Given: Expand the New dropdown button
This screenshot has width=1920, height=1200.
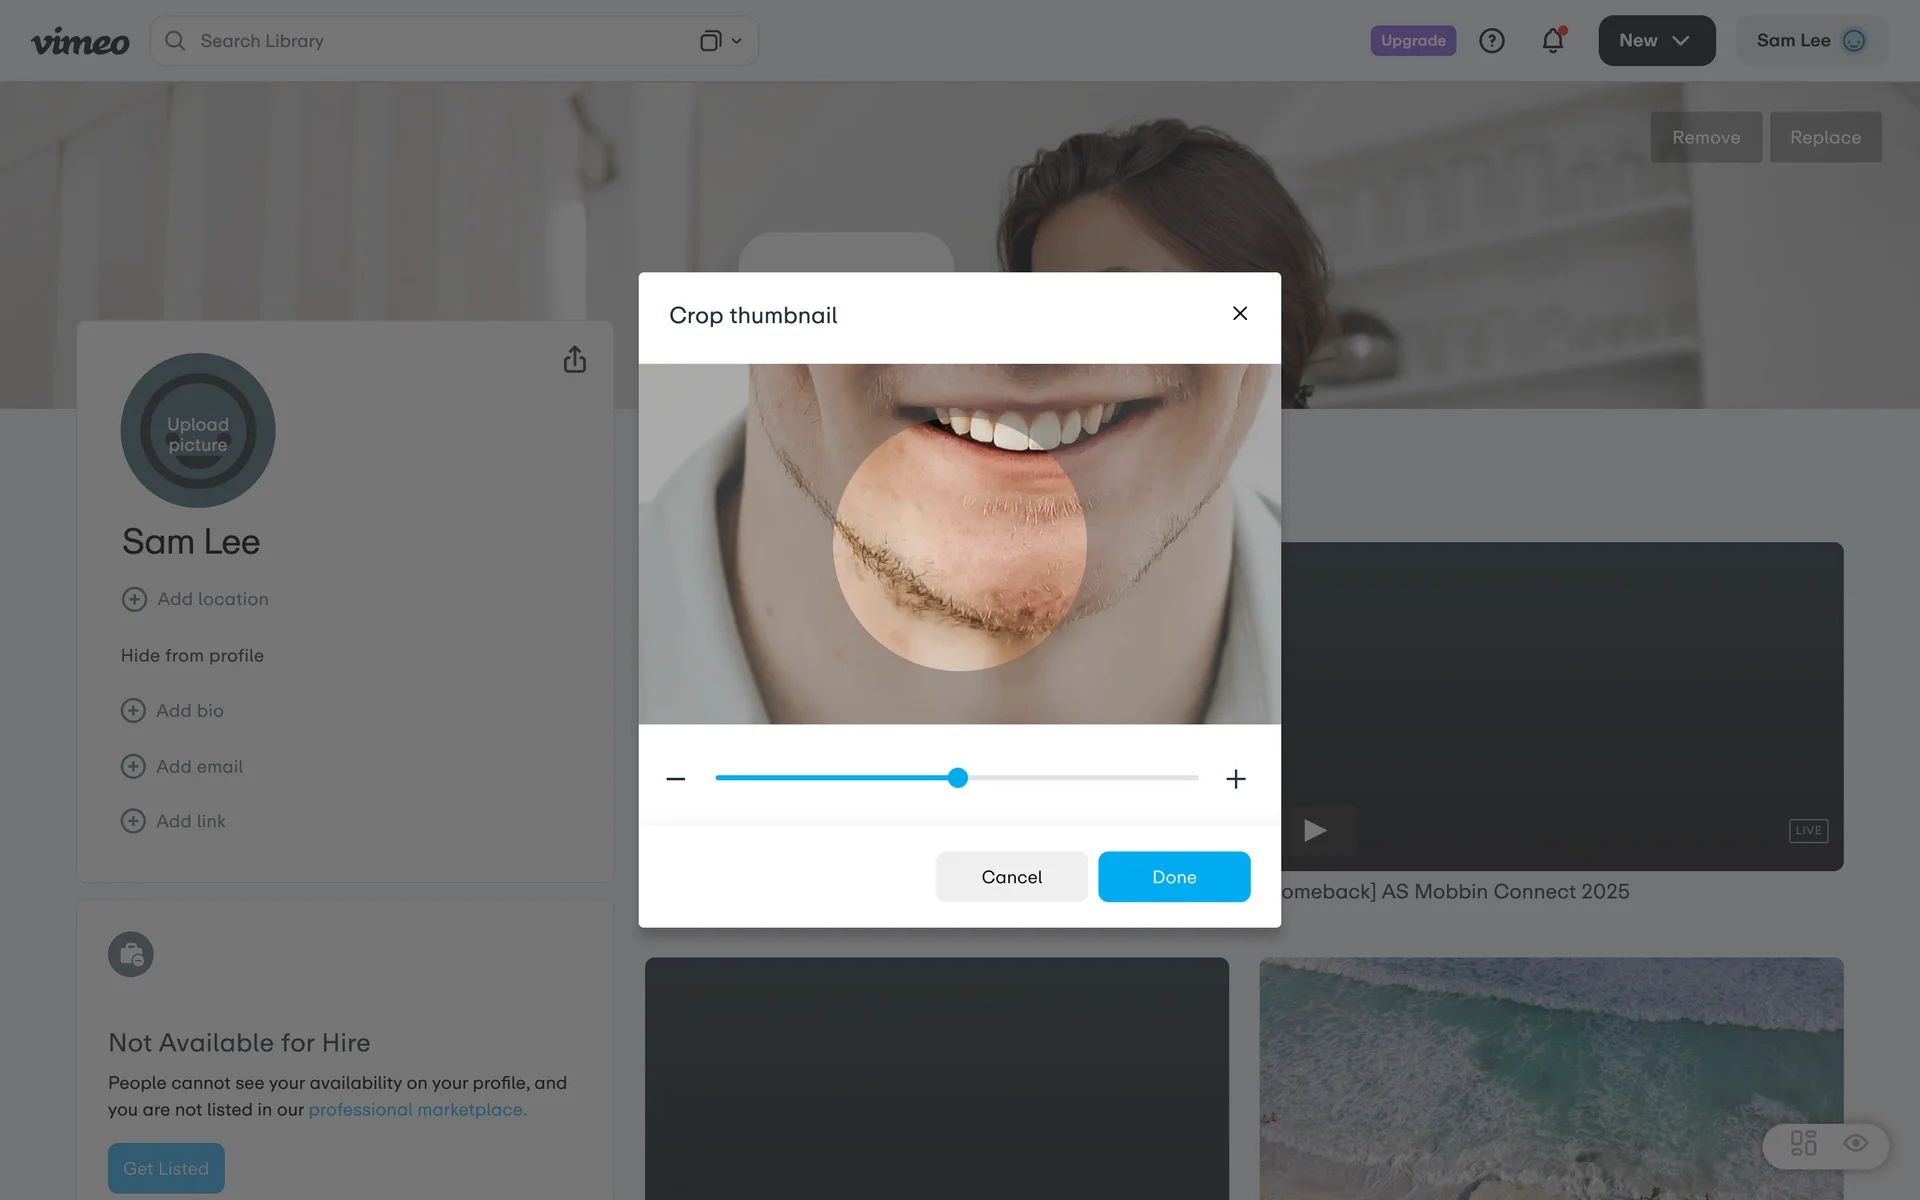Looking at the screenshot, I should 1656,41.
